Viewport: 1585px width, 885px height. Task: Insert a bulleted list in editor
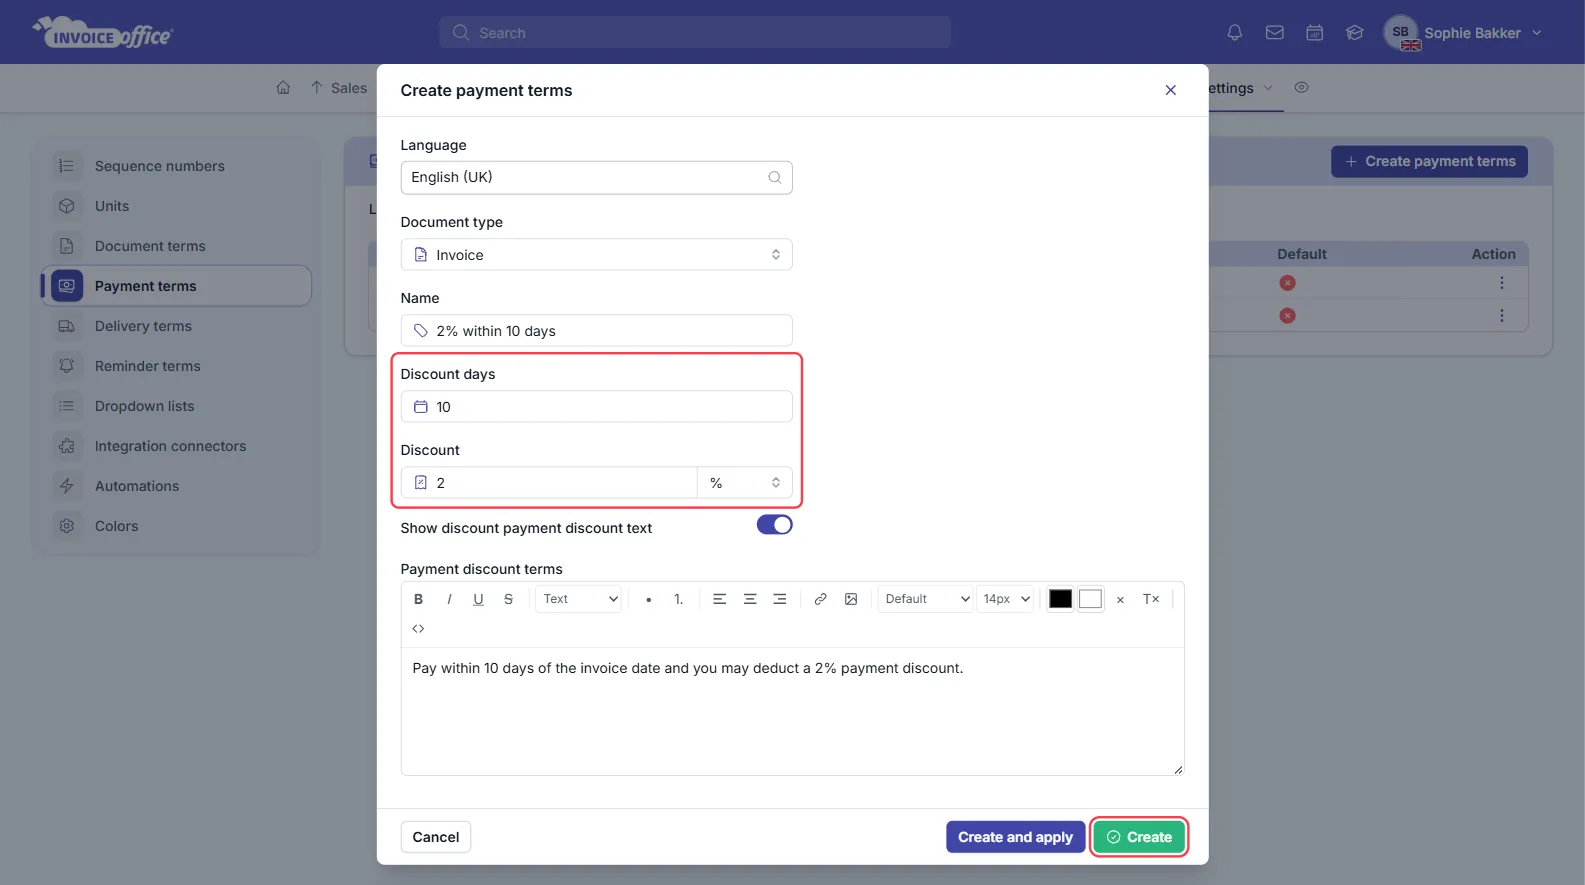coord(648,599)
